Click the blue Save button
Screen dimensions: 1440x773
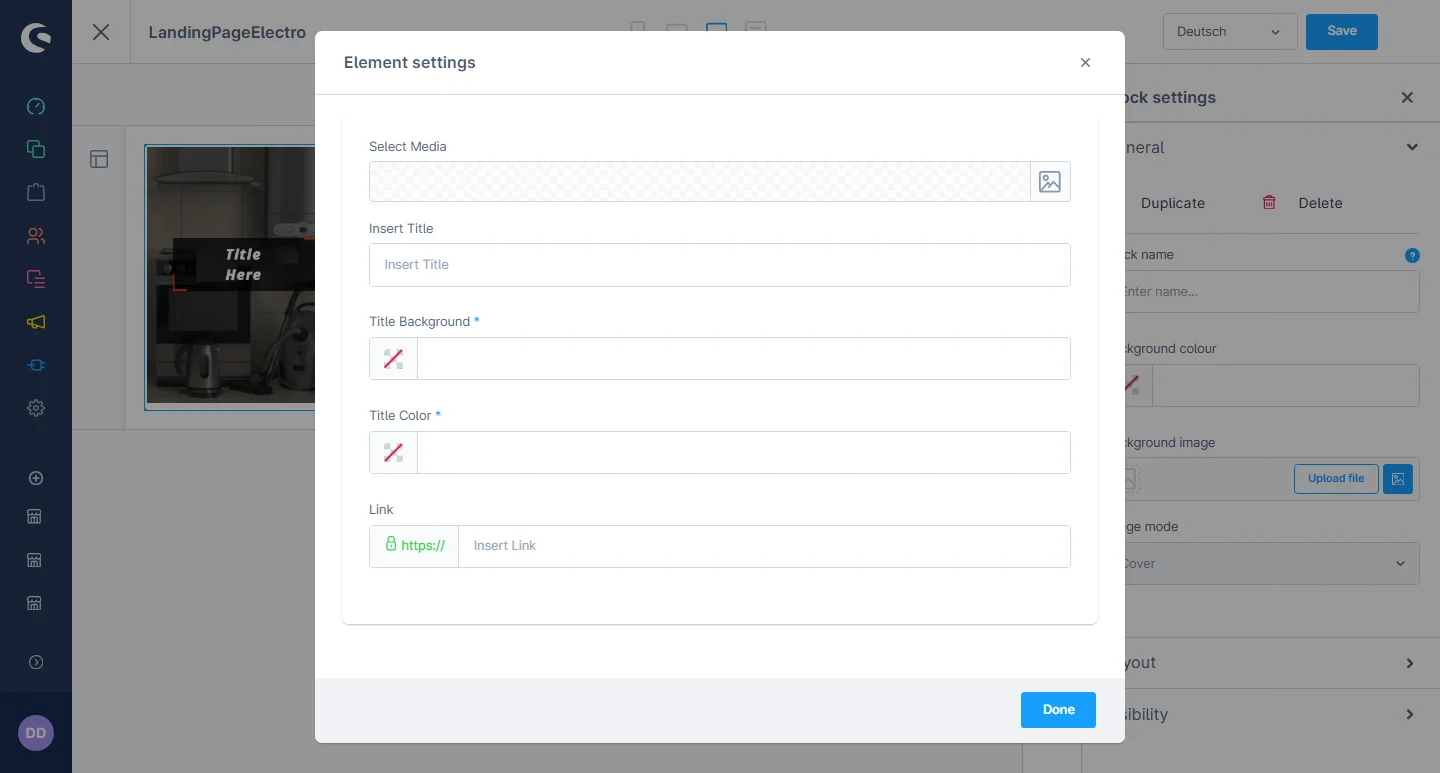[x=1341, y=32]
